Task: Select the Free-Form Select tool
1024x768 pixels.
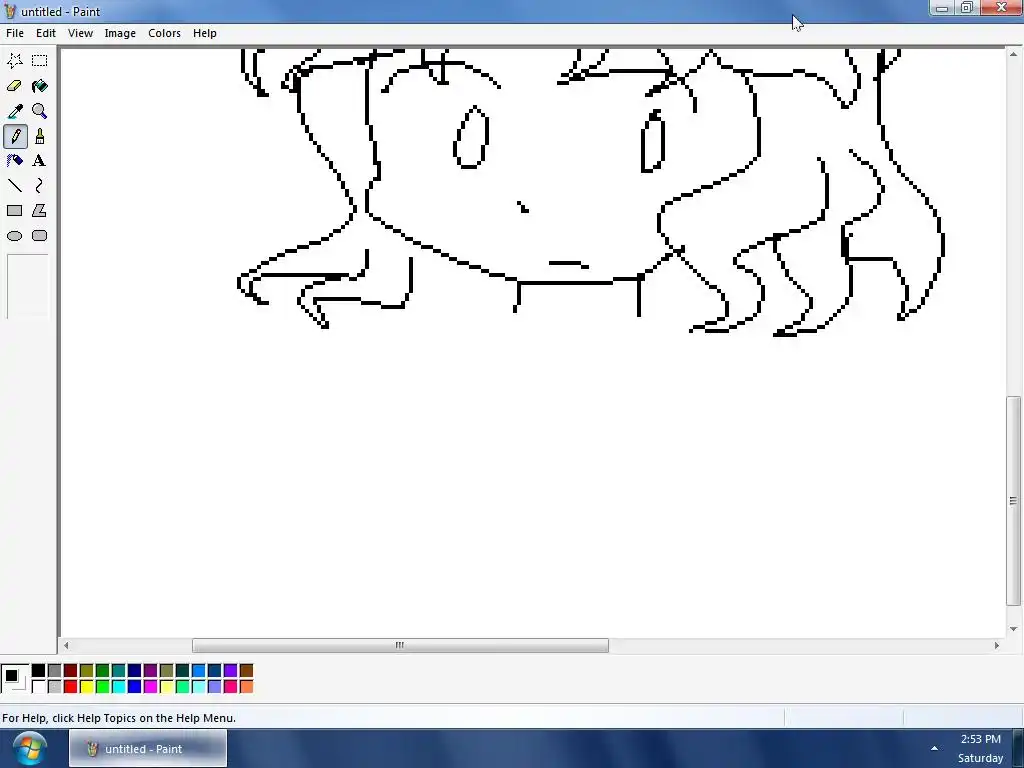Action: tap(14, 61)
